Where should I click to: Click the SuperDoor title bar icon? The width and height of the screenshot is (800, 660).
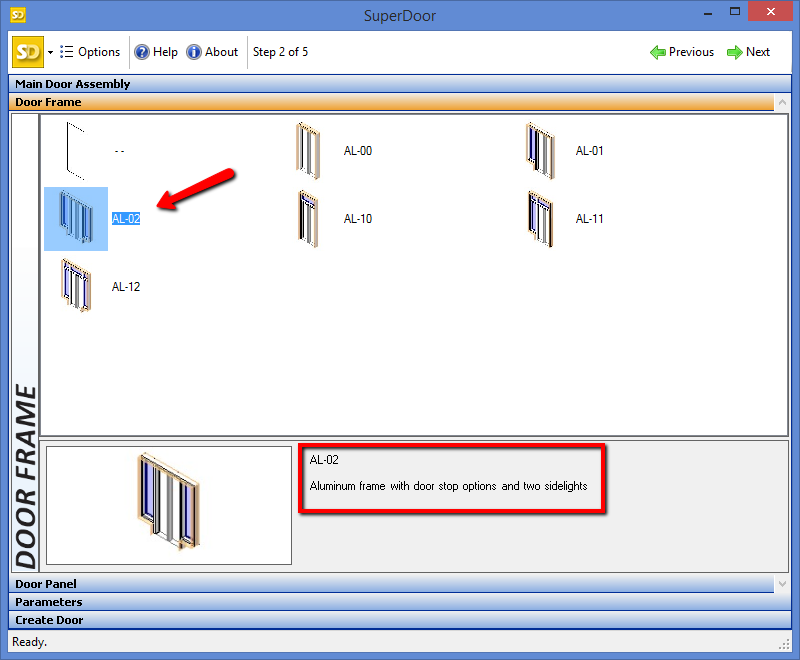18,15
